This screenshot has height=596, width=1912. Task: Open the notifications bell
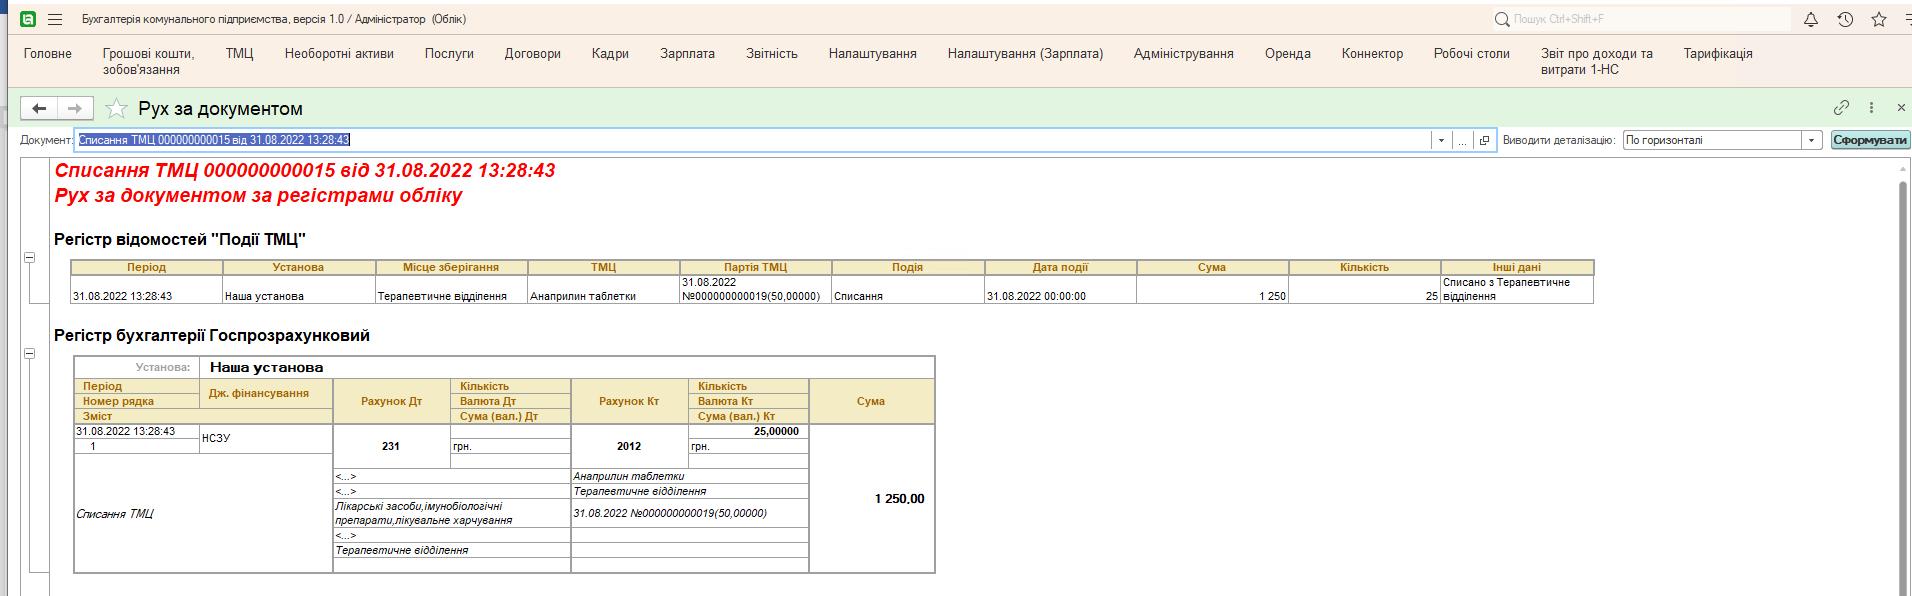[1810, 19]
